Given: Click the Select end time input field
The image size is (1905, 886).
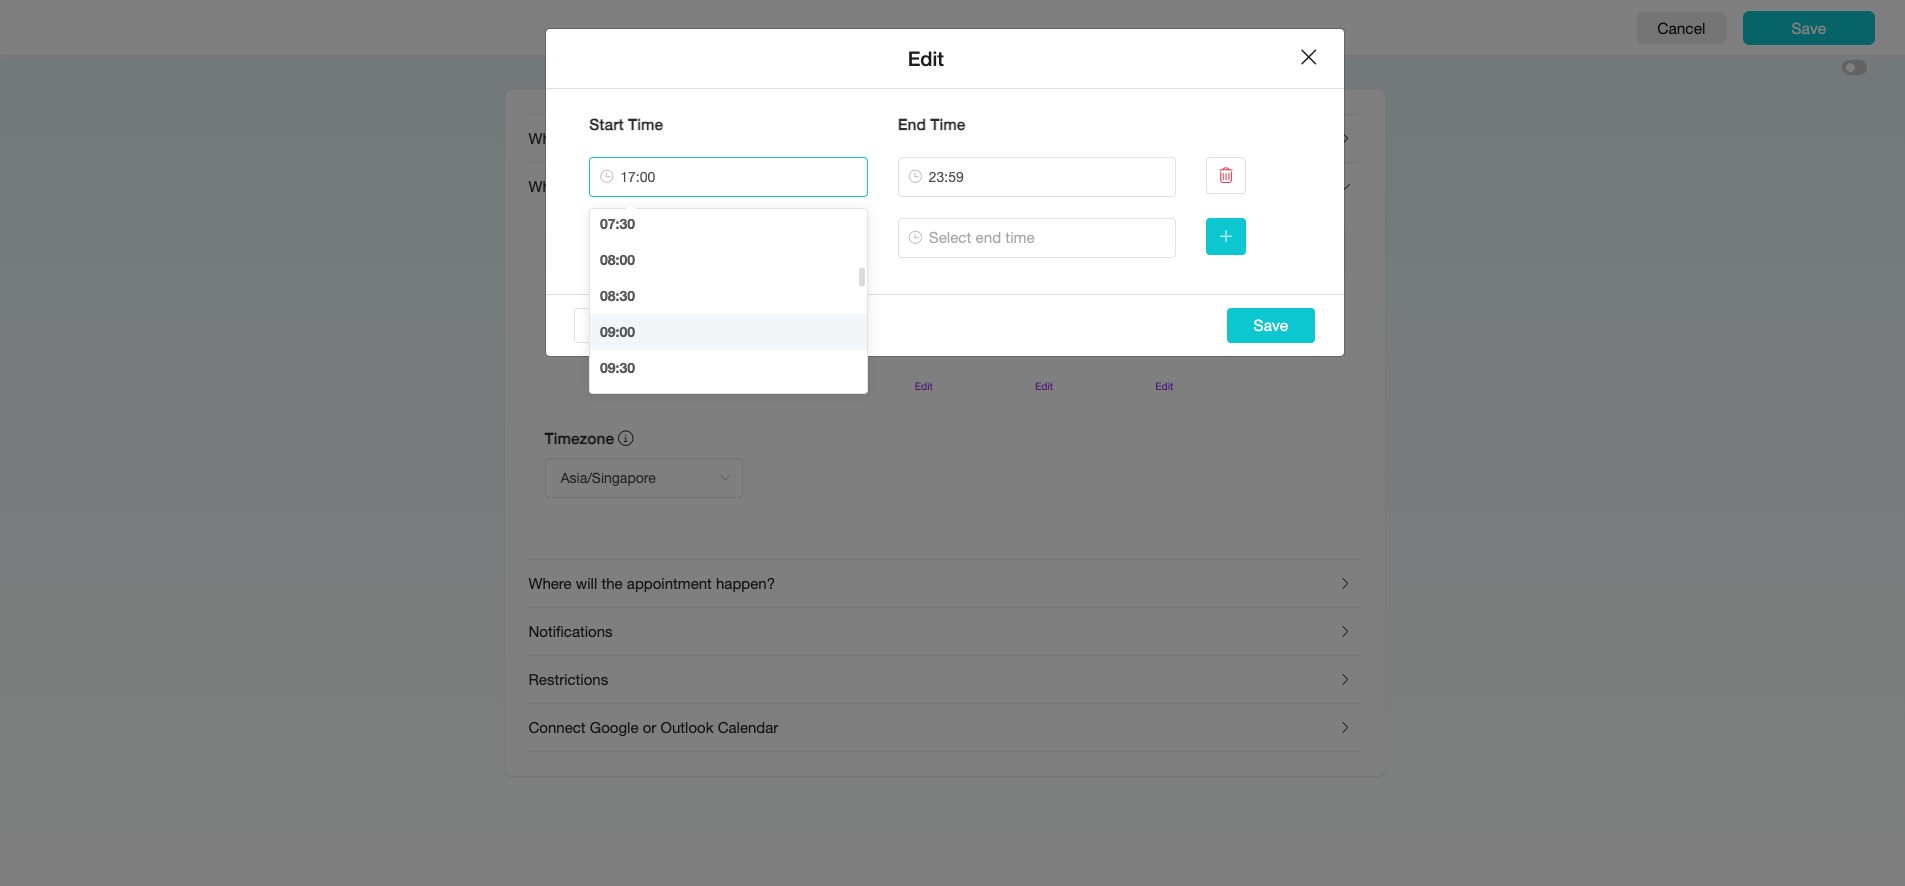Looking at the screenshot, I should click(1036, 238).
